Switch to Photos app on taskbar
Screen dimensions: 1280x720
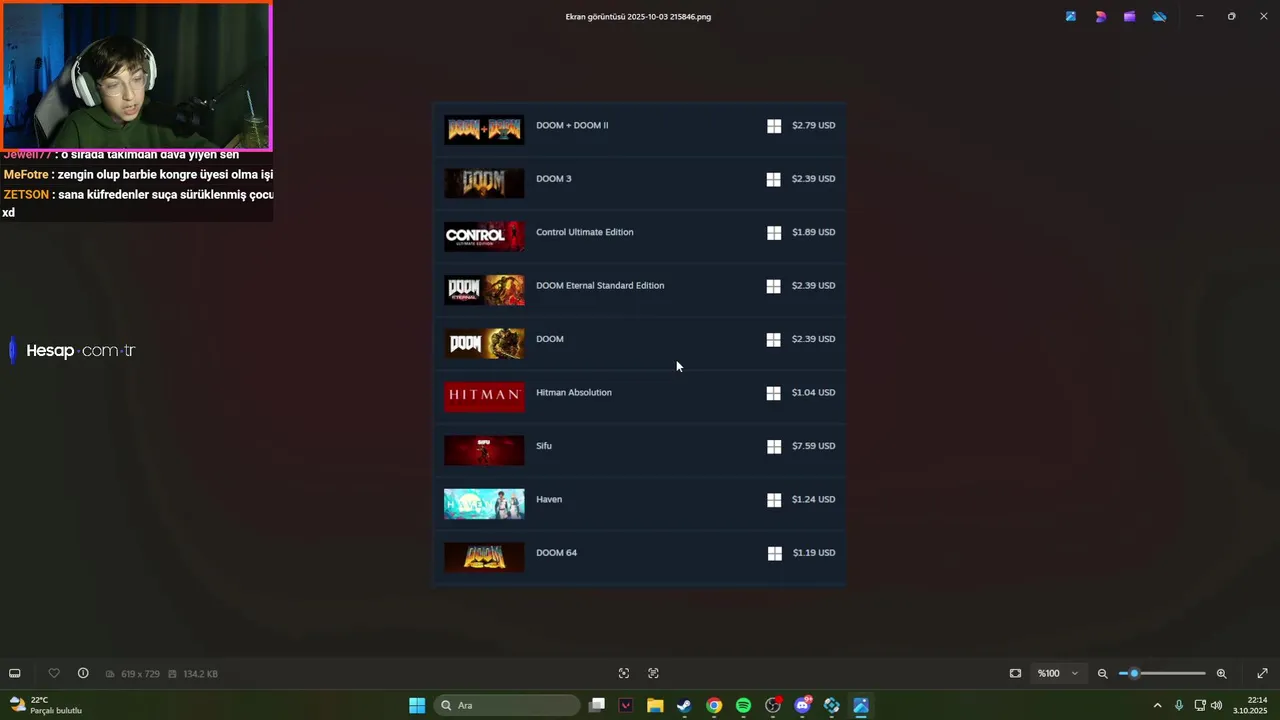[x=861, y=705]
